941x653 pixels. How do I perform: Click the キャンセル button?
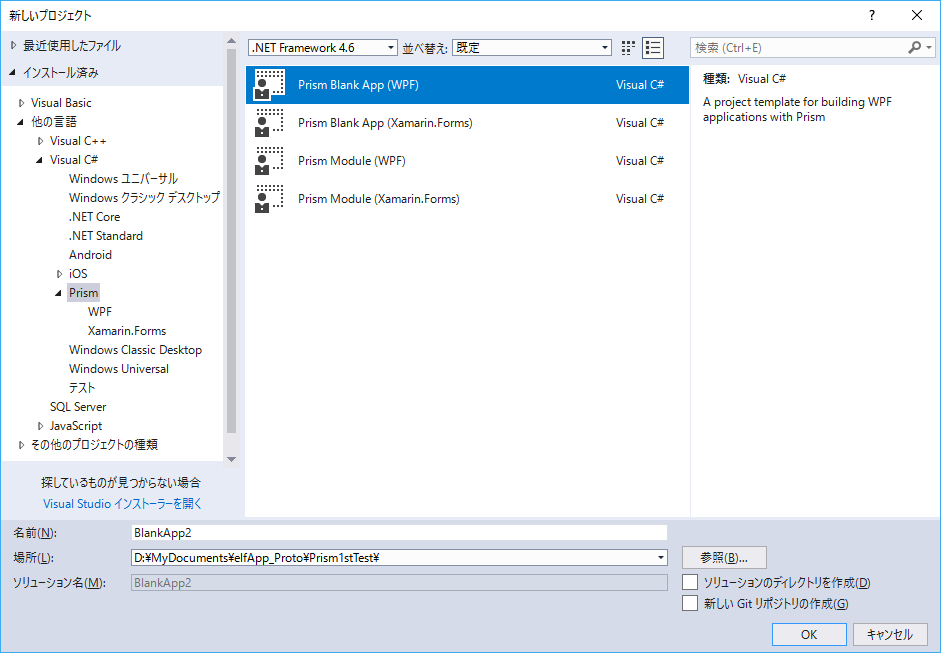click(890, 634)
